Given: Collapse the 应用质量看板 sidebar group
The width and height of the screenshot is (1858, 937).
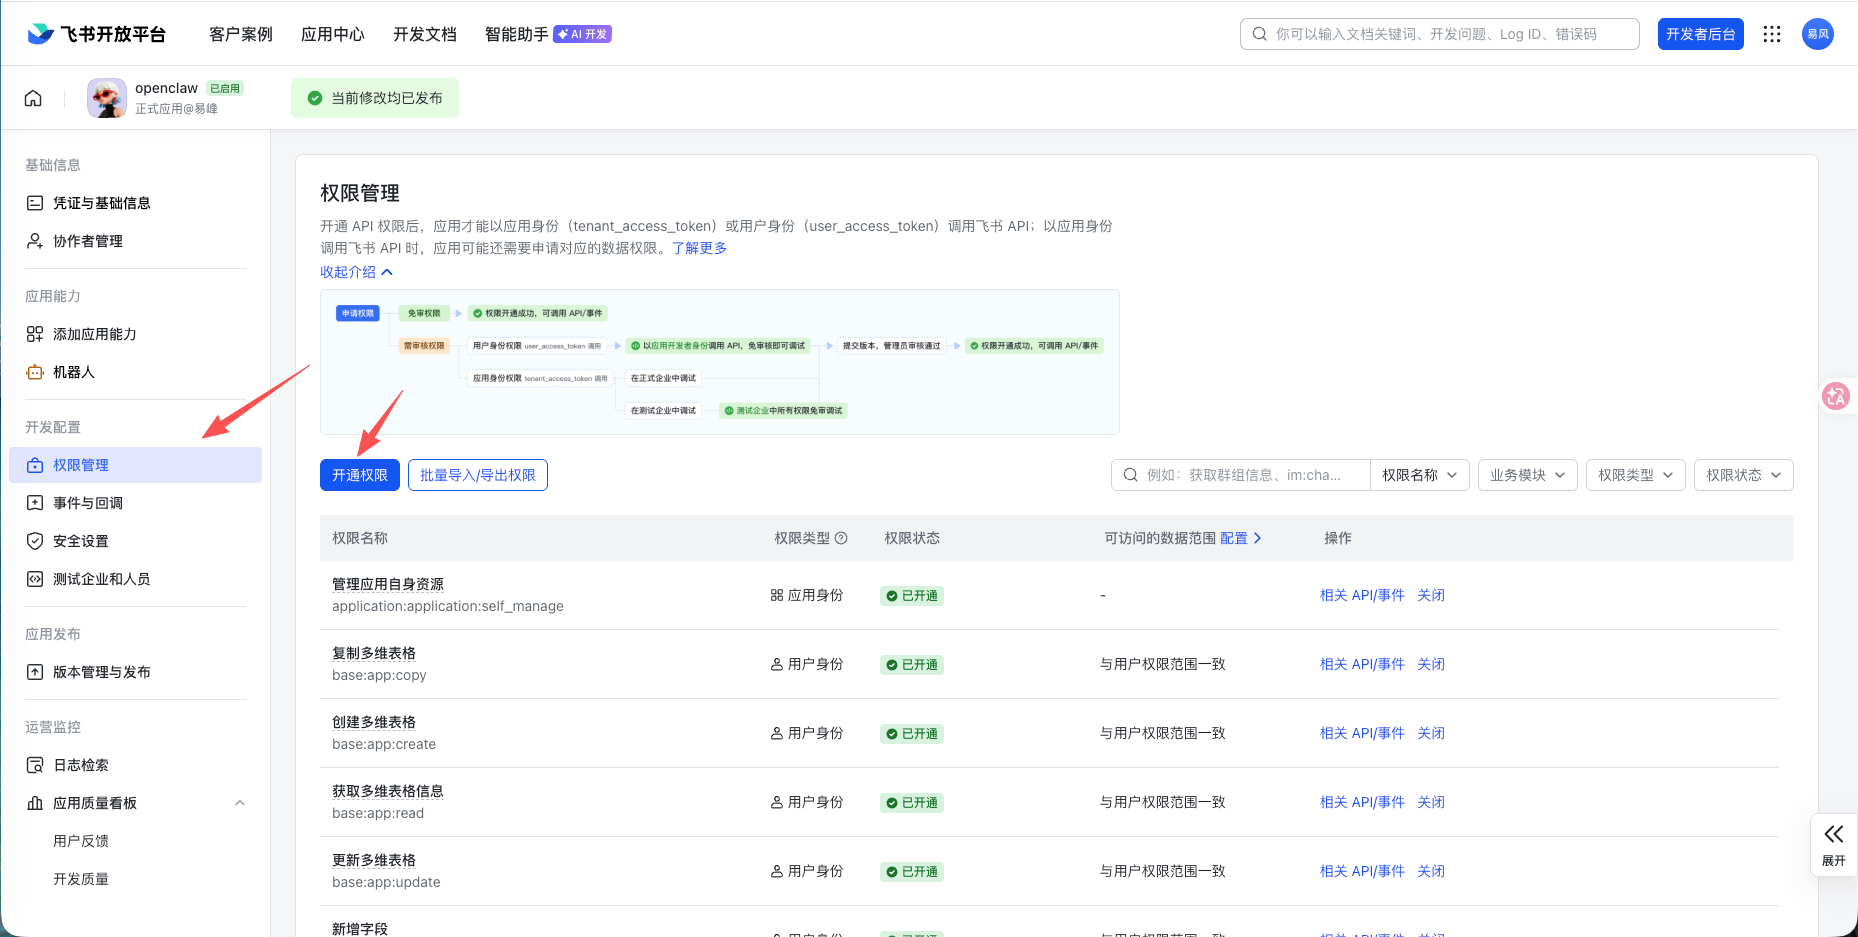Looking at the screenshot, I should click(x=240, y=803).
